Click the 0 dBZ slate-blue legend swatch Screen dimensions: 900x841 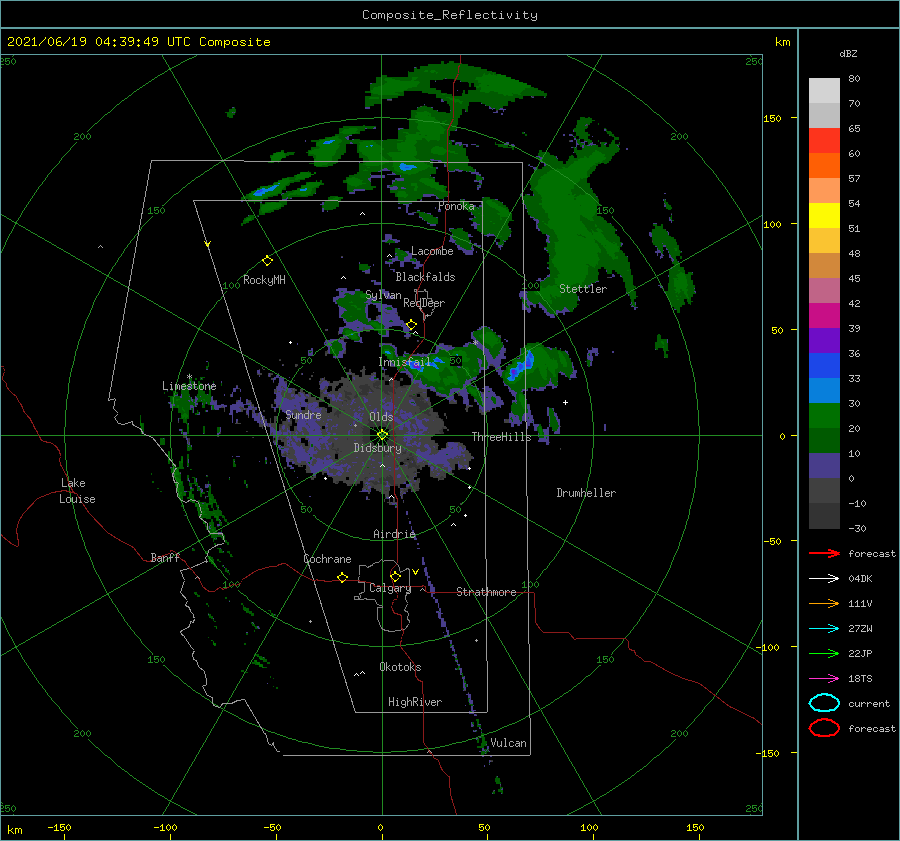(824, 465)
